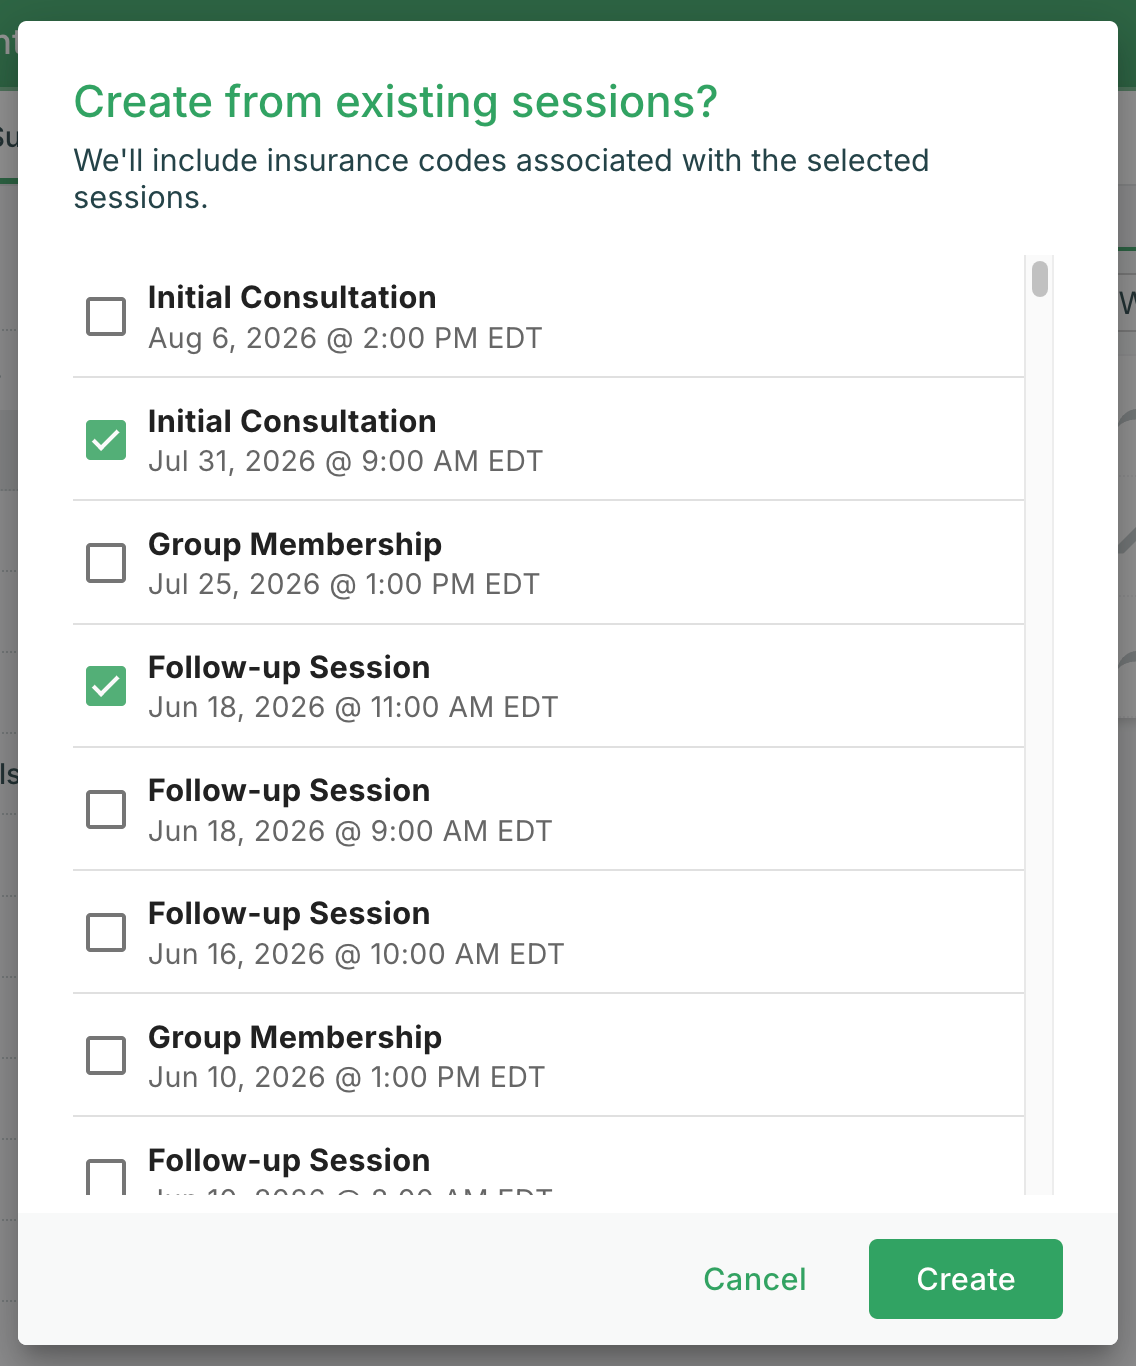Tick the Jul 25 Group Membership checkbox
1136x1366 pixels.
coord(106,563)
